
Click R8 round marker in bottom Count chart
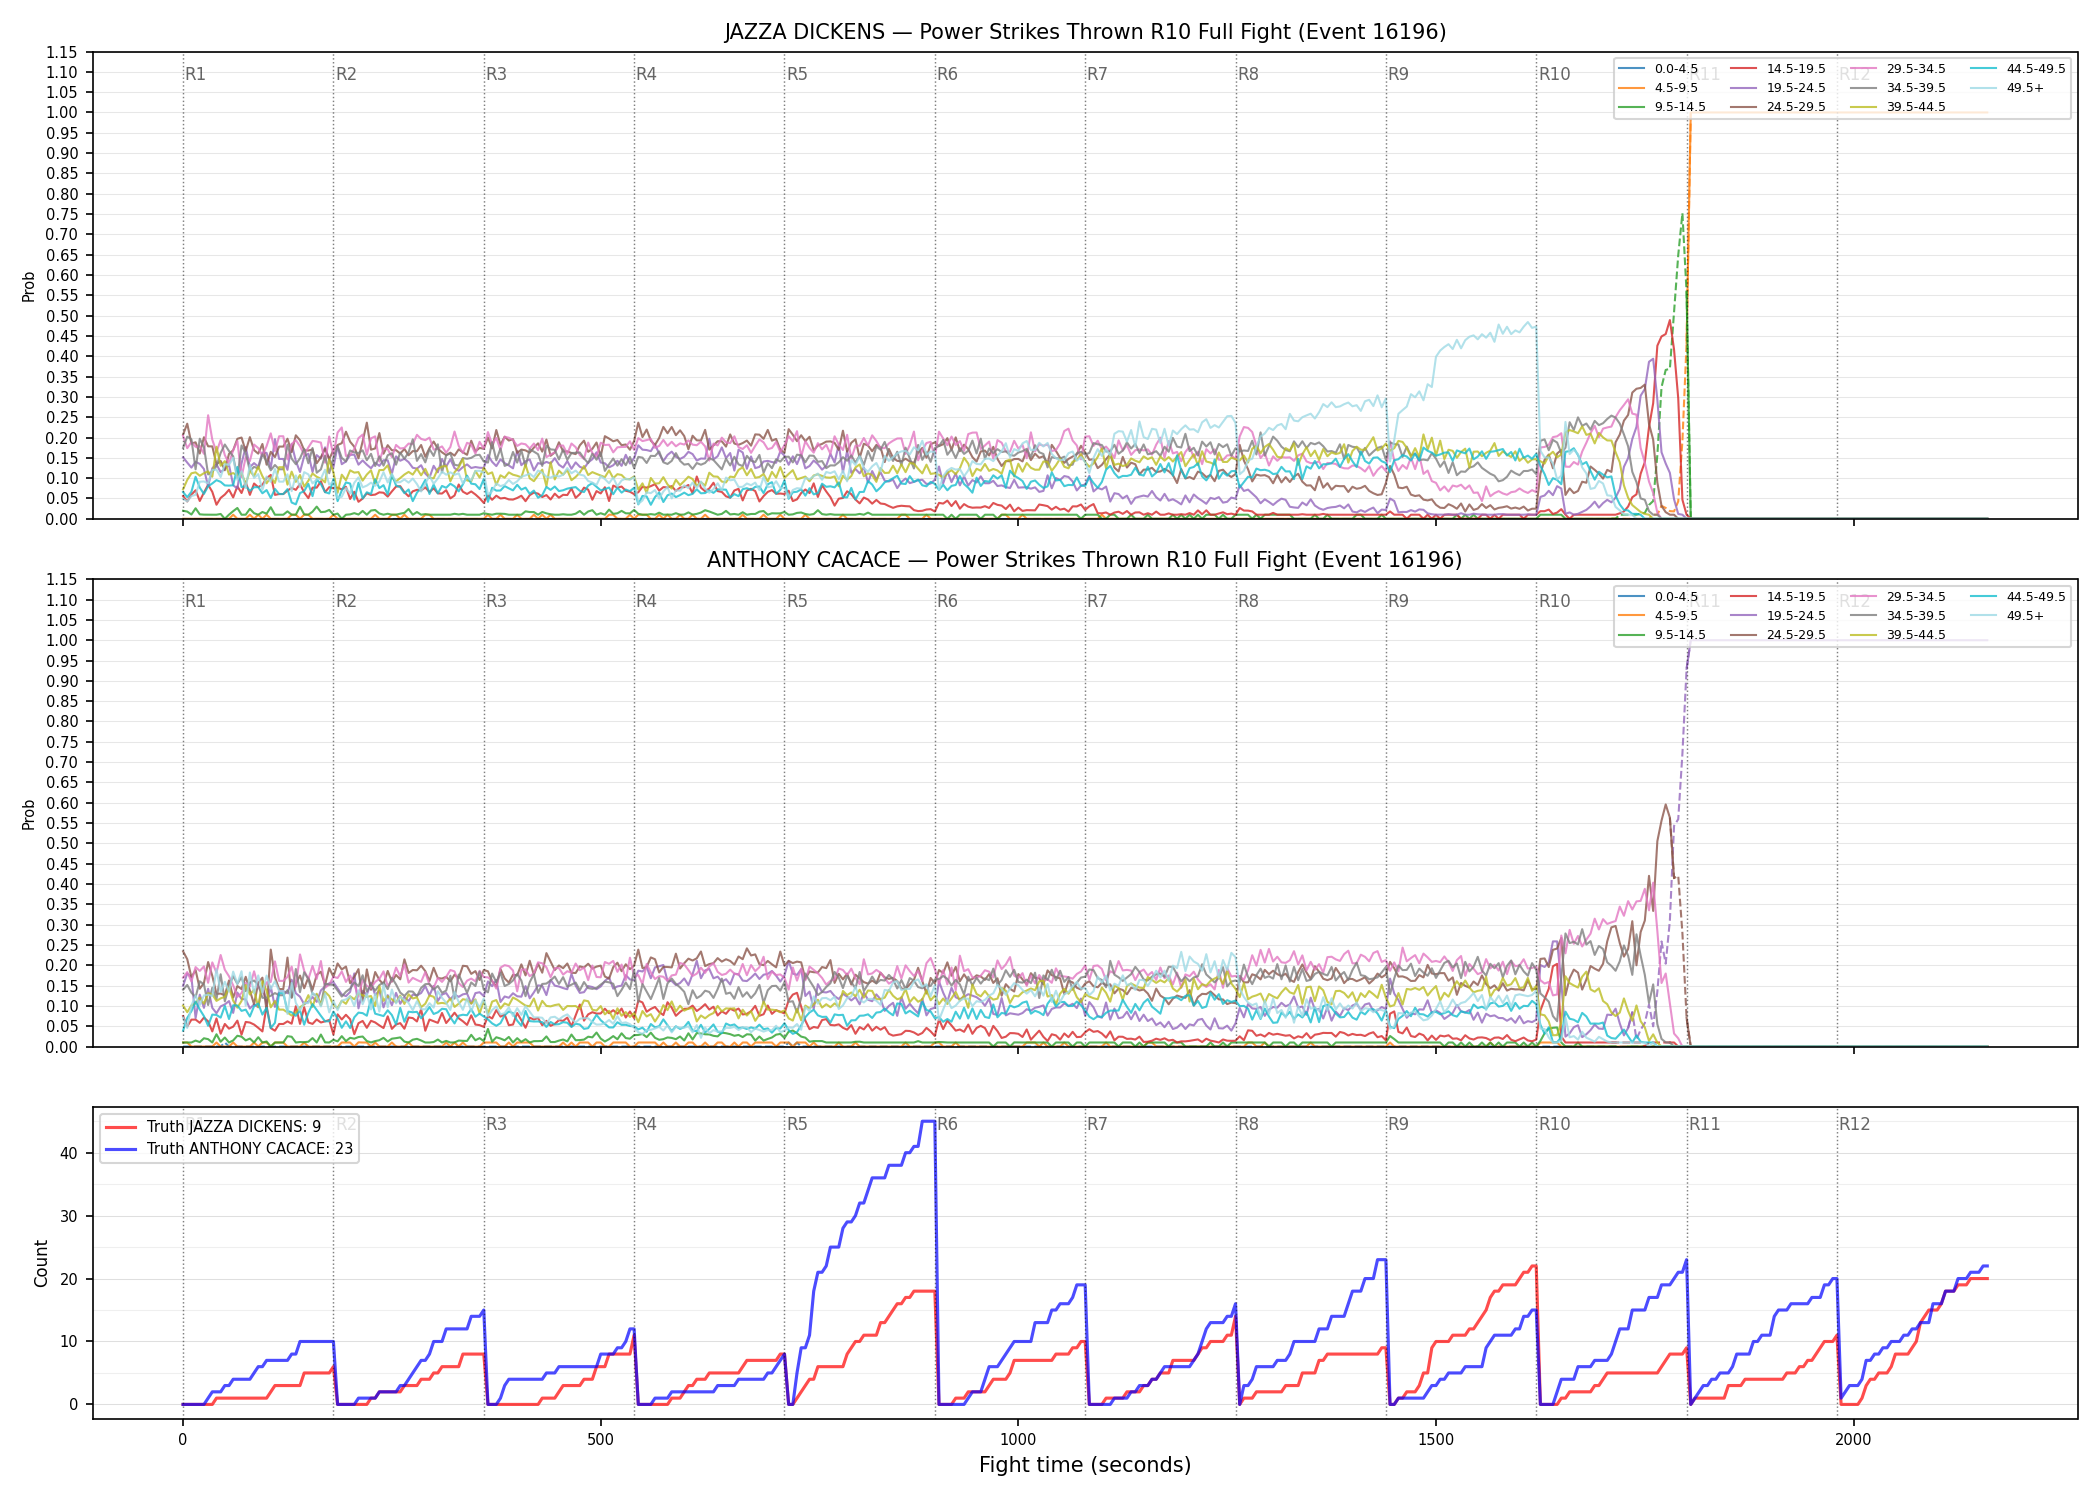pos(1248,1124)
